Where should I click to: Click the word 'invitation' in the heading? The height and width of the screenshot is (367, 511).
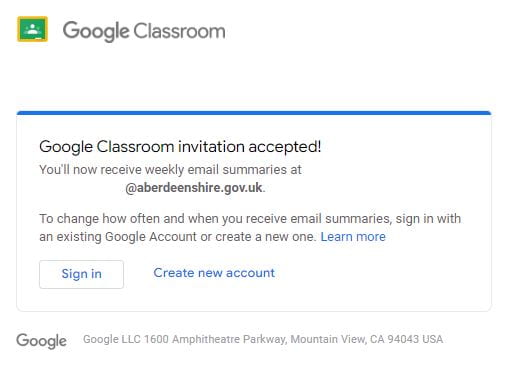(x=211, y=147)
